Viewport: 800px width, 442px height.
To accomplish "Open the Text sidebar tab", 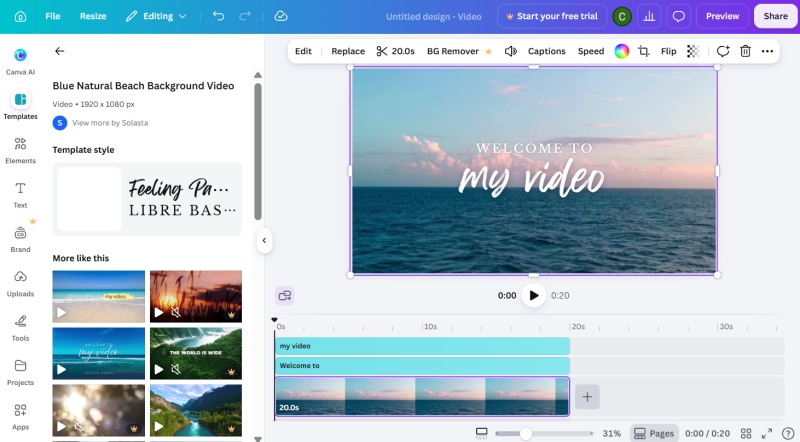I will [20, 194].
